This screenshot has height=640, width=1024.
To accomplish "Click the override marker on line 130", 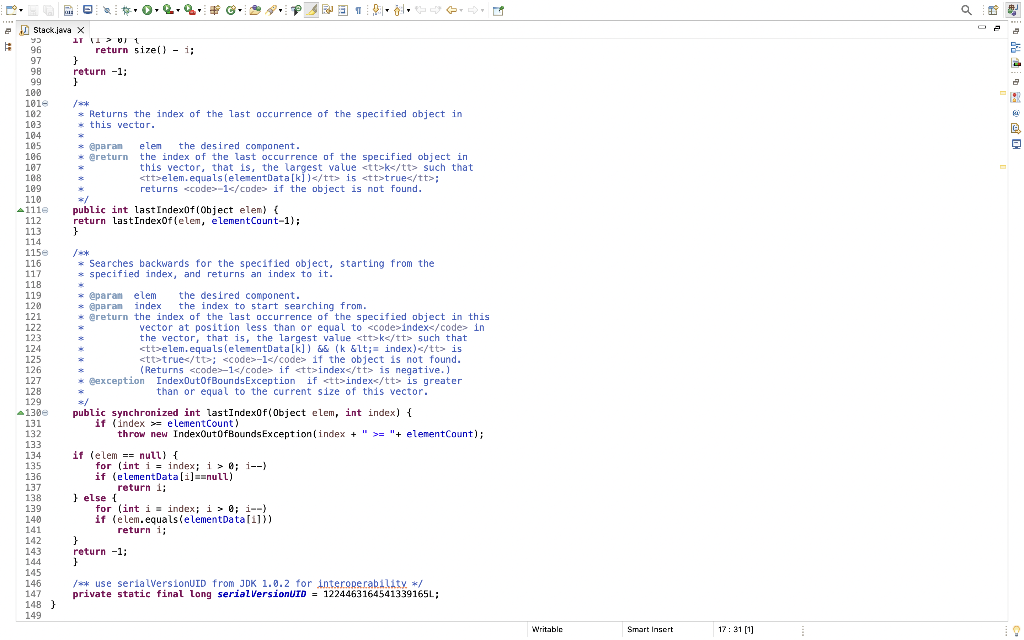I will click(20, 413).
